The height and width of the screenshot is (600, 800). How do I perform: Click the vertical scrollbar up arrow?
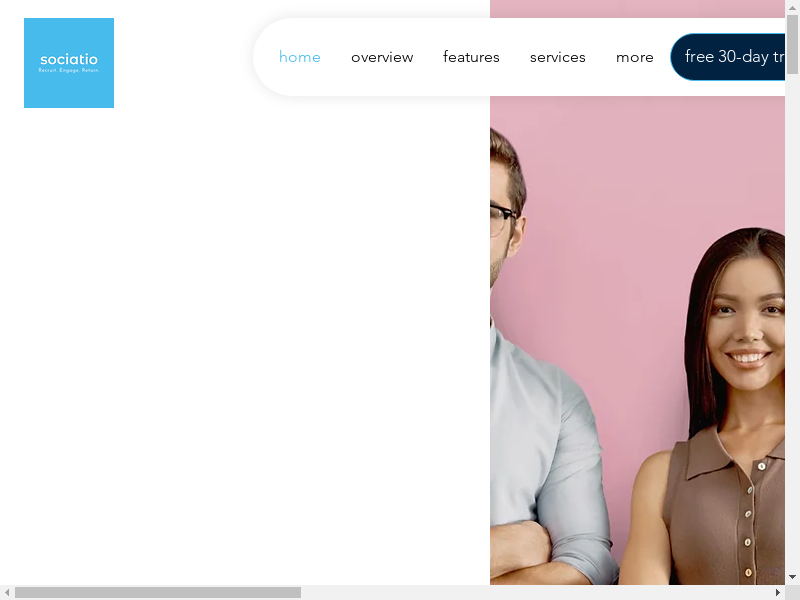[x=792, y=7]
